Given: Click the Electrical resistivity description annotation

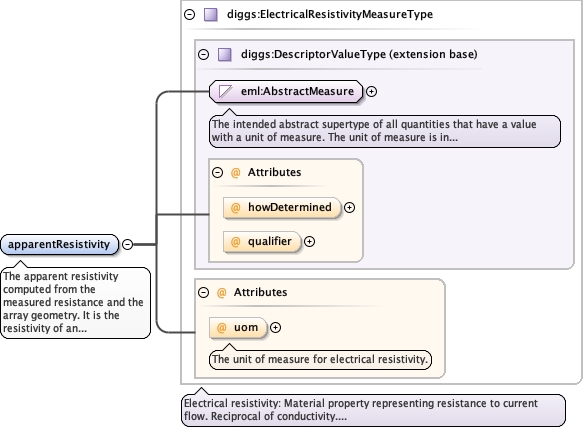Looking at the screenshot, I should (373, 410).
